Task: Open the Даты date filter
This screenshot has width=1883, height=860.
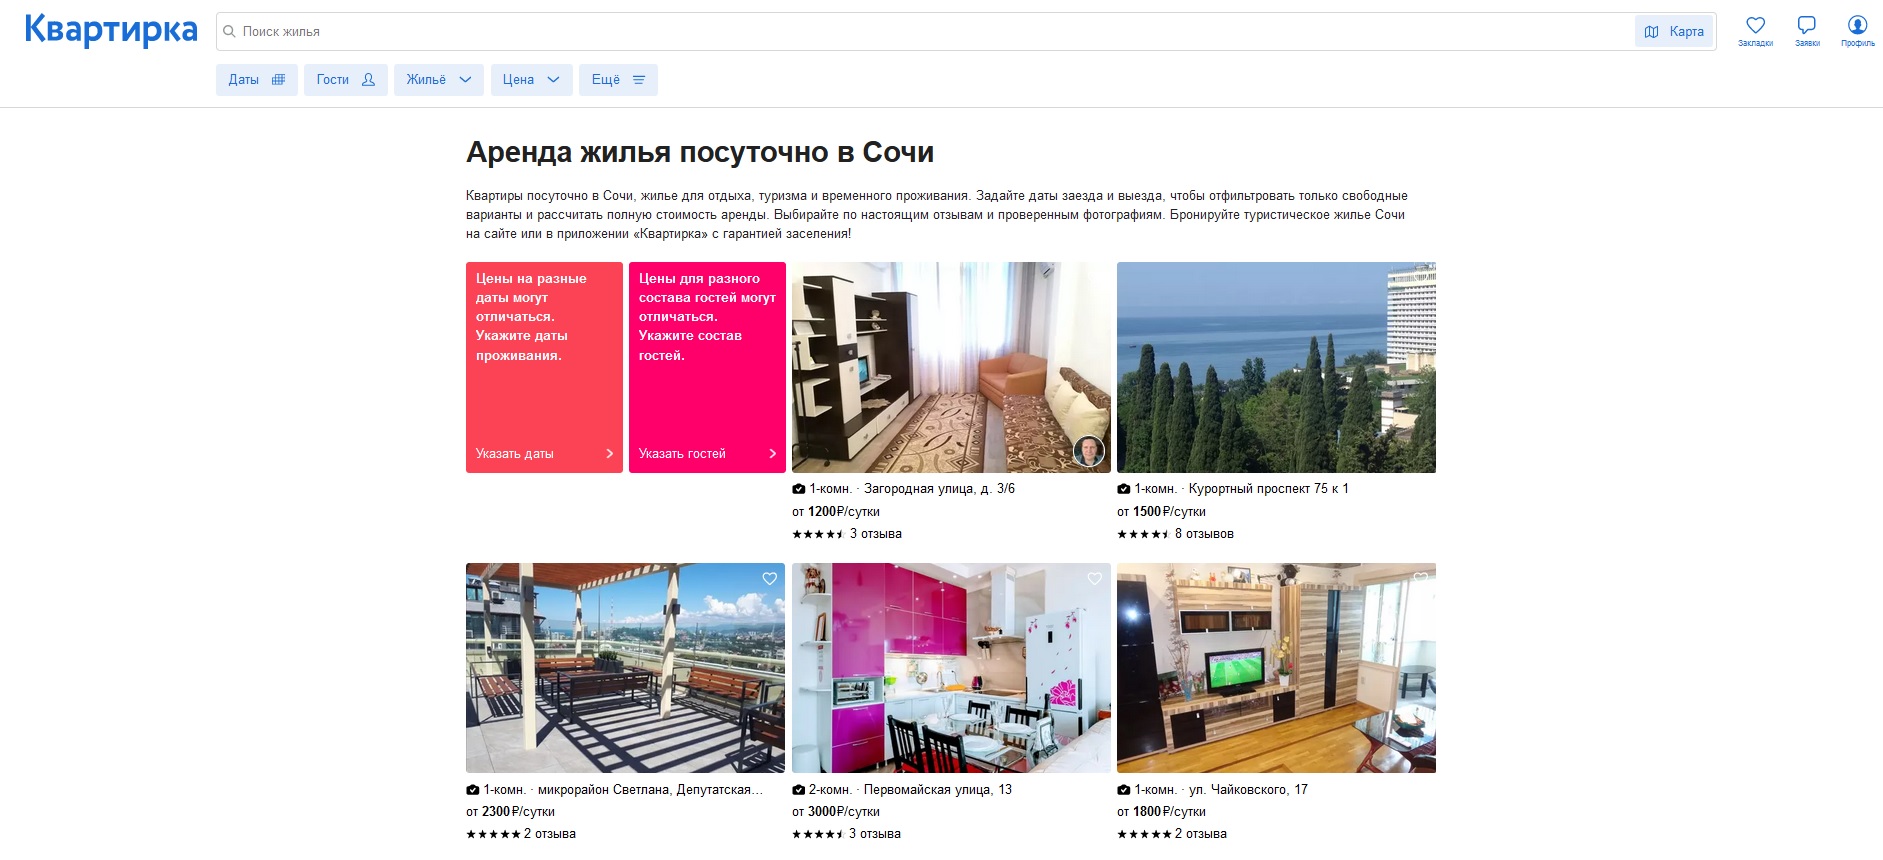Action: pos(256,80)
